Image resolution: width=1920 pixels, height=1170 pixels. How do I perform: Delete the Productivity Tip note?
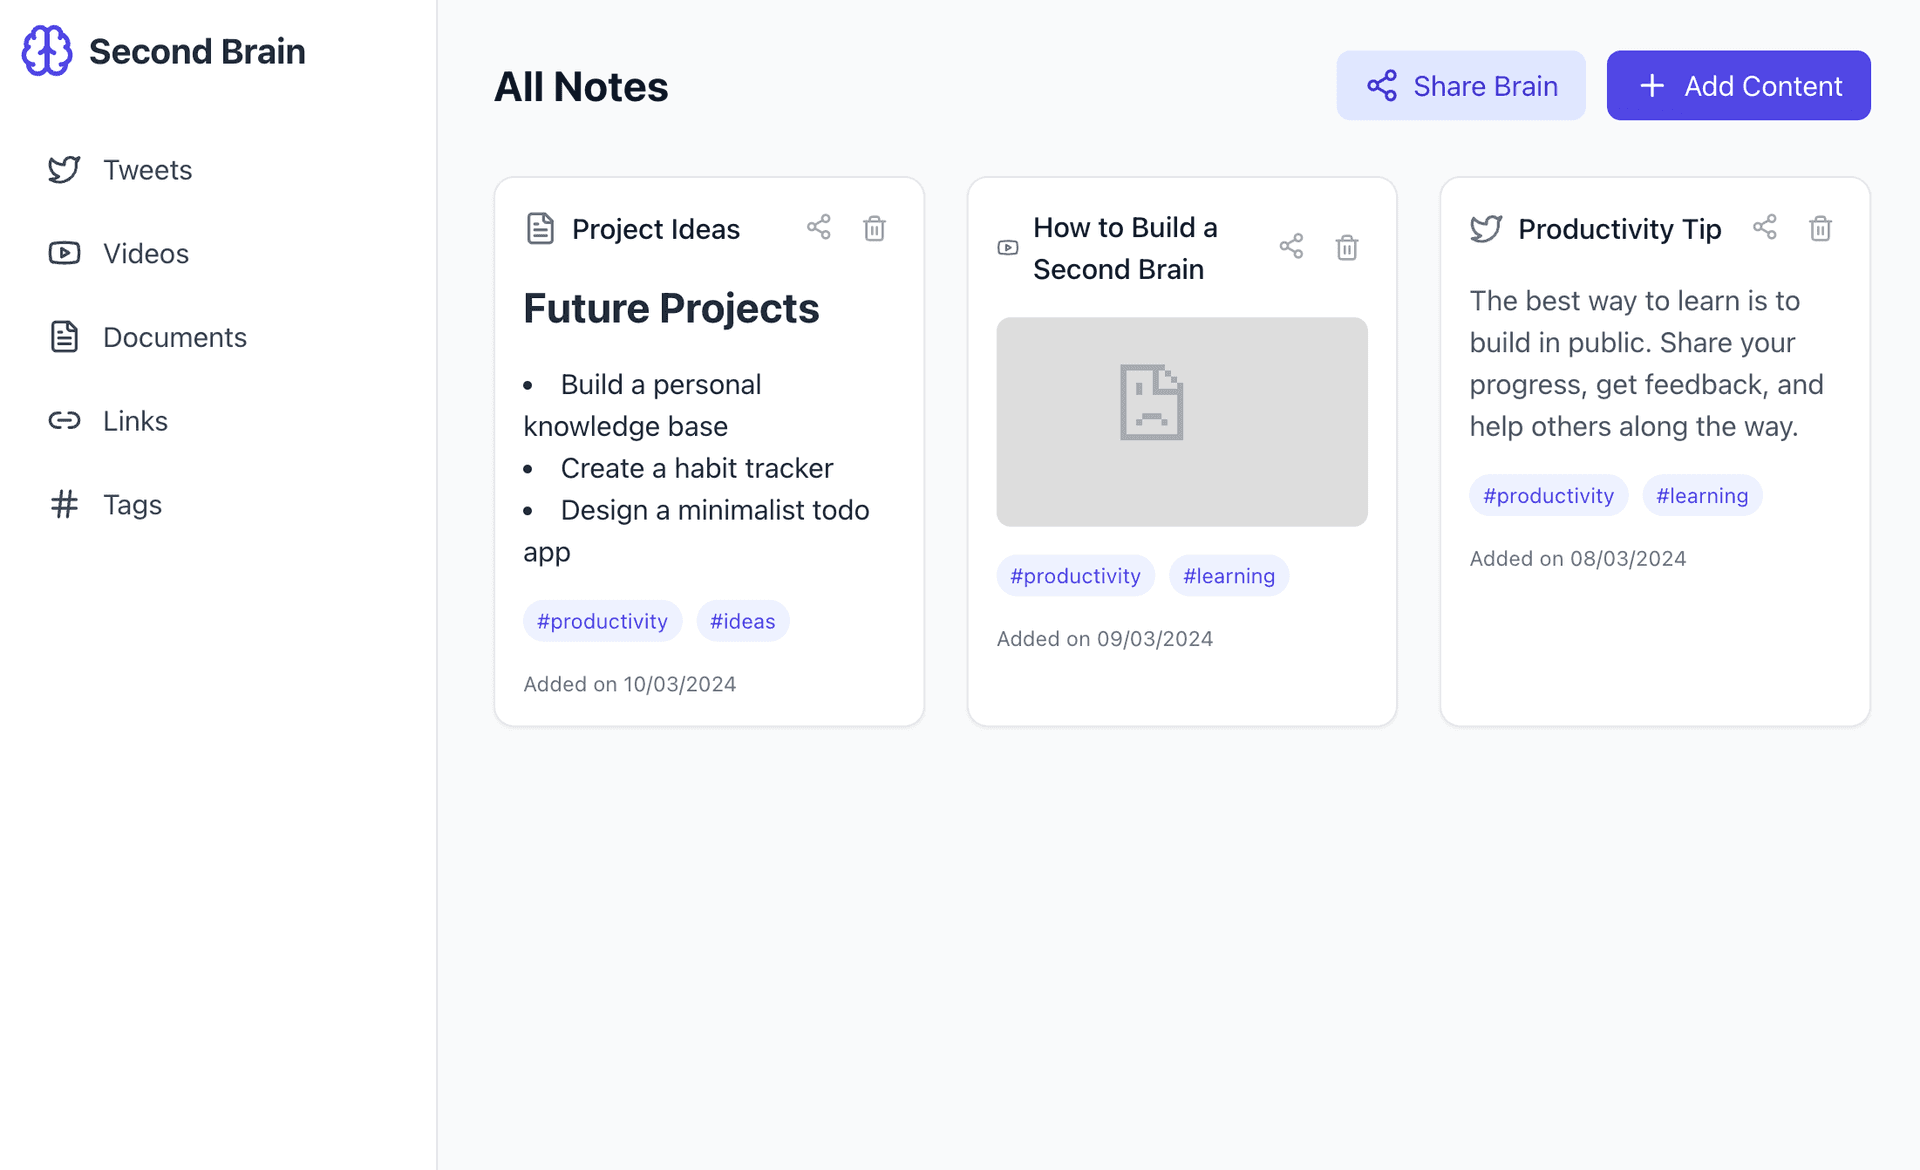tap(1820, 228)
